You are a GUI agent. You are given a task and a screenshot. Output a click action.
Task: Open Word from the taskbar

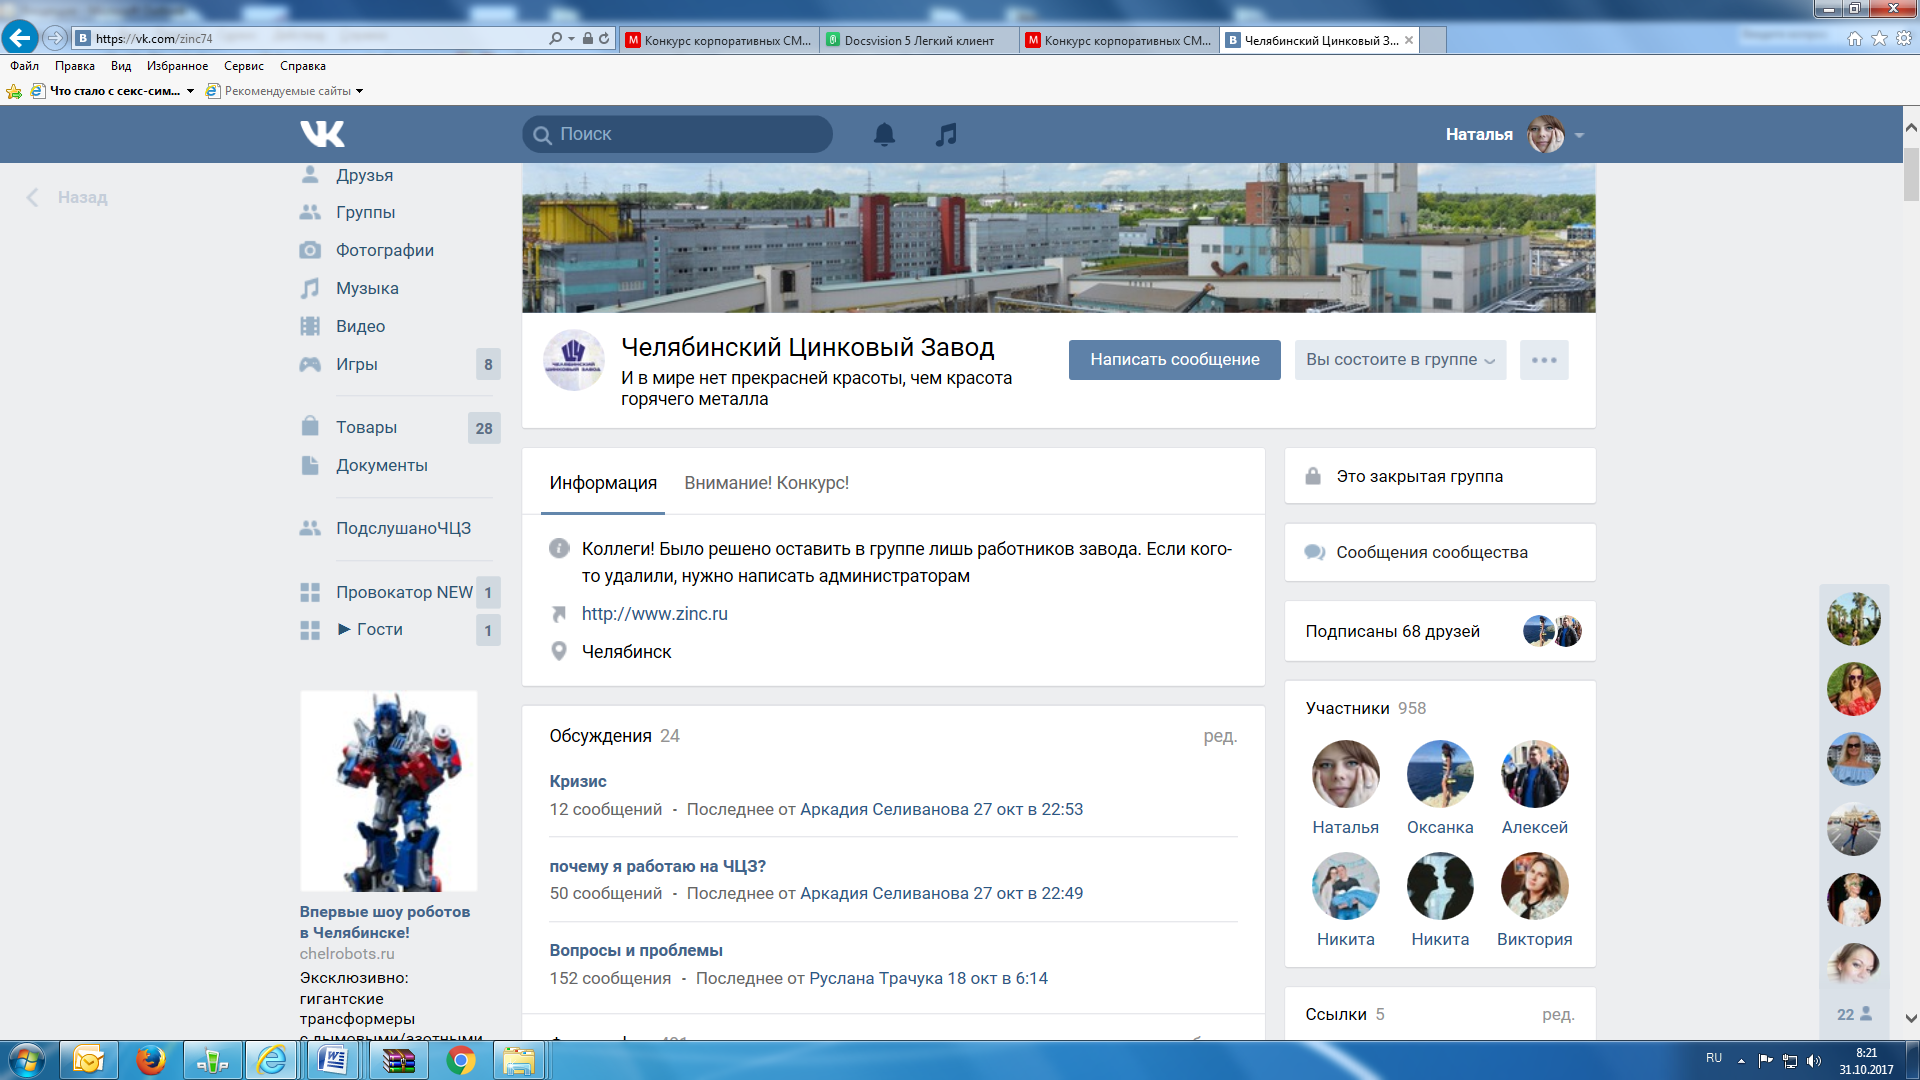(333, 1060)
